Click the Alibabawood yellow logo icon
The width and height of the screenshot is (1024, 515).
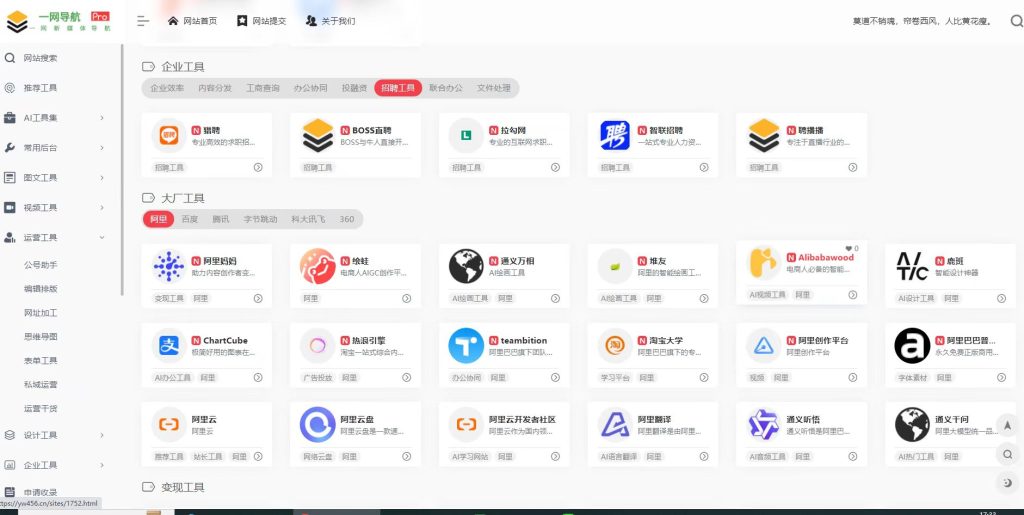[764, 262]
